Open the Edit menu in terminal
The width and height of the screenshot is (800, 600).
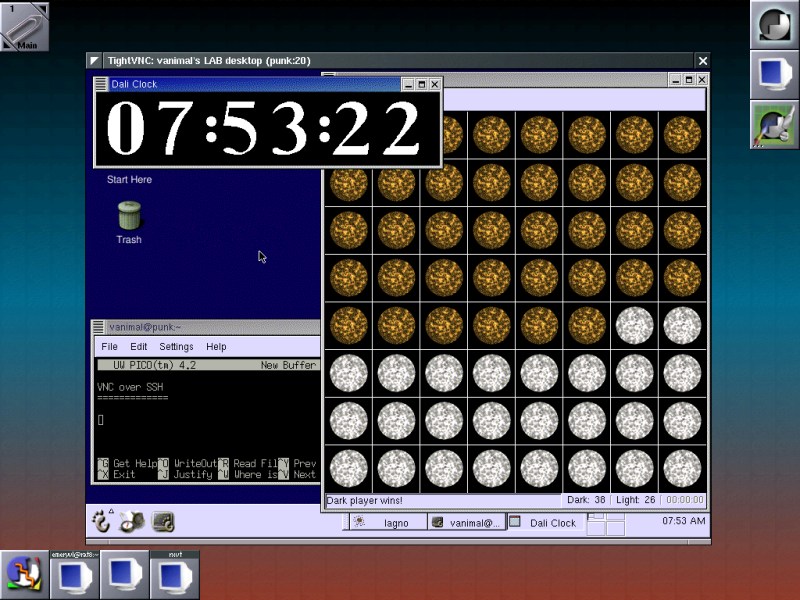coord(139,347)
